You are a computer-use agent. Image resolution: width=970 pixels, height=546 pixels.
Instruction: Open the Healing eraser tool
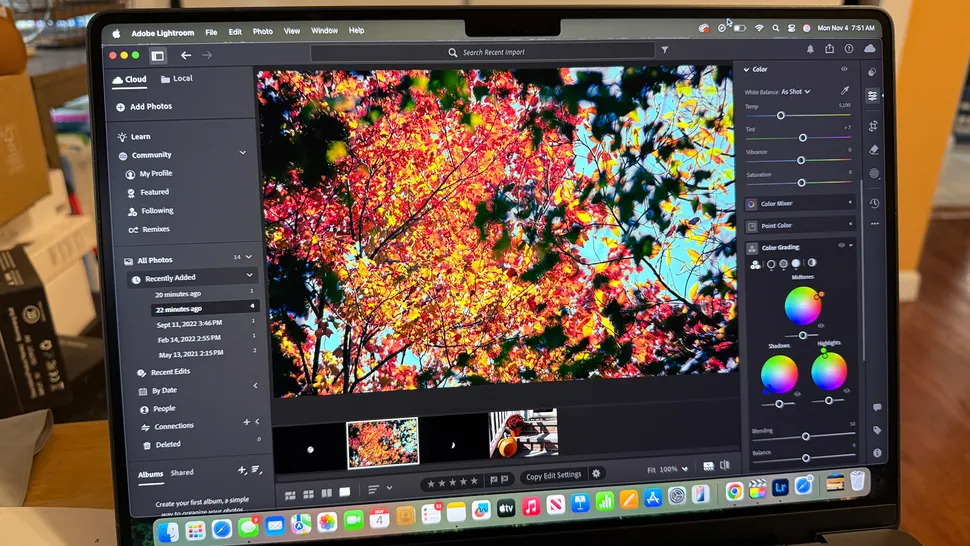pos(874,149)
